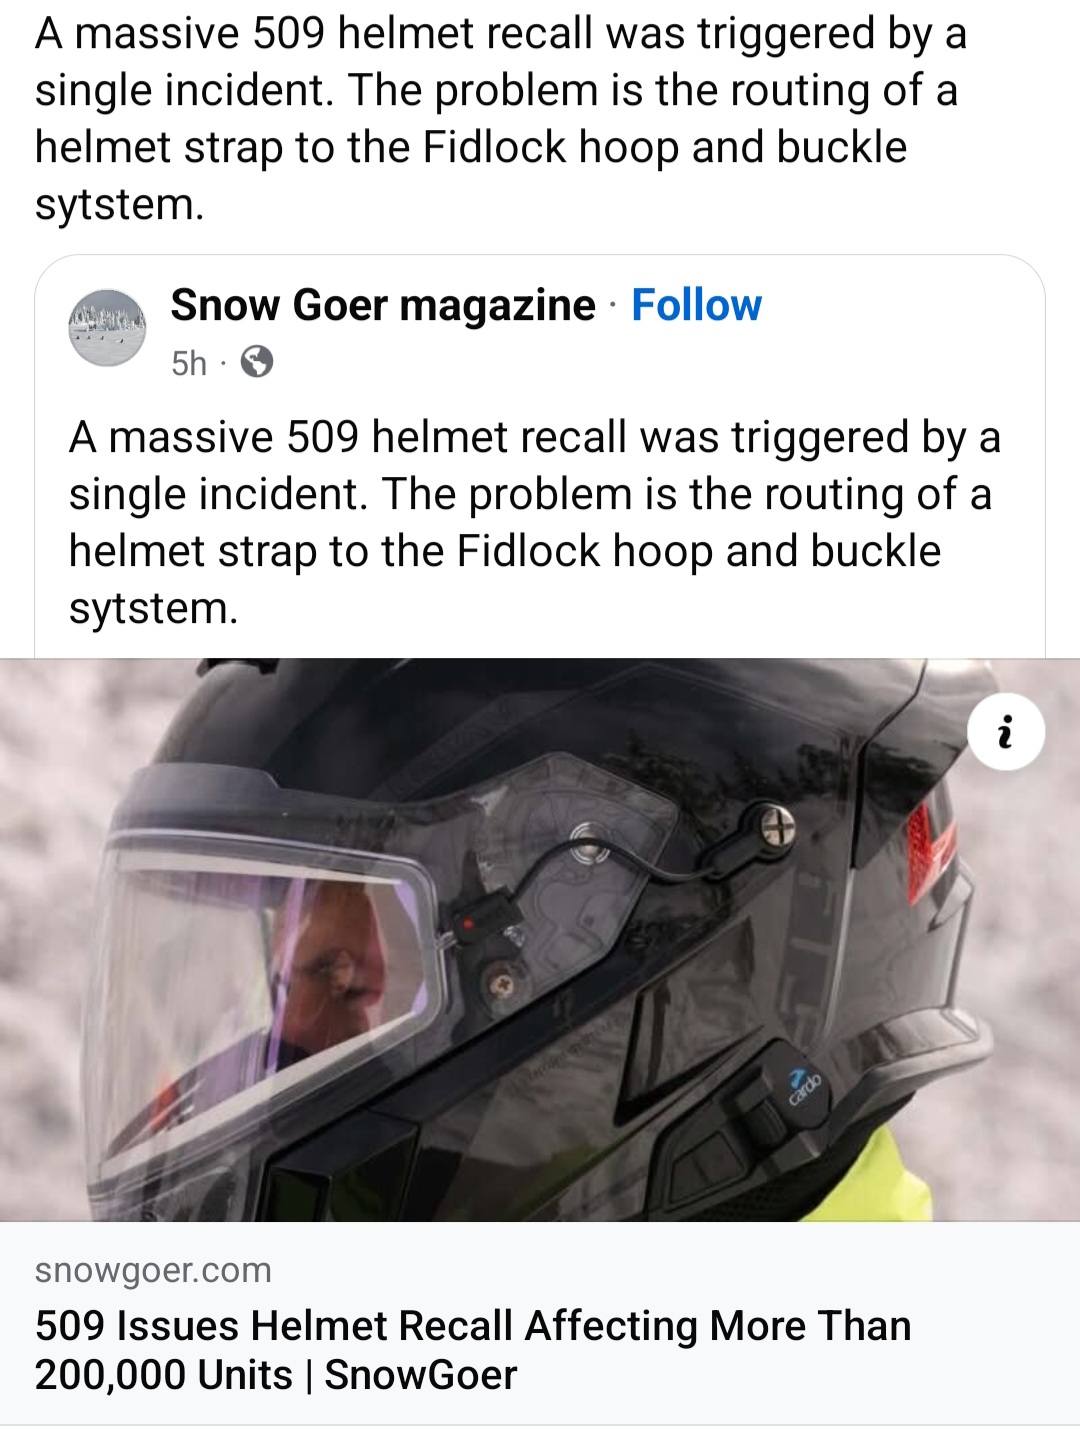Open the helmet article preview image

pos(540,940)
